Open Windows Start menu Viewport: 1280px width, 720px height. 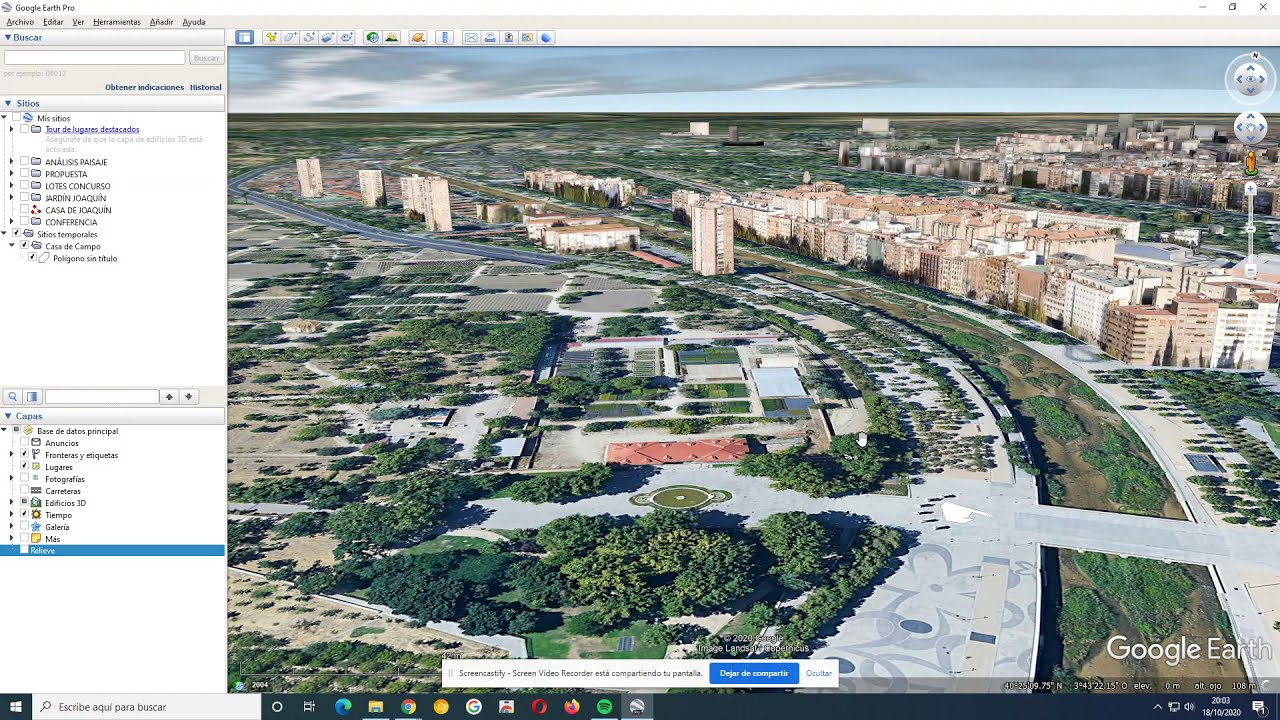point(16,707)
